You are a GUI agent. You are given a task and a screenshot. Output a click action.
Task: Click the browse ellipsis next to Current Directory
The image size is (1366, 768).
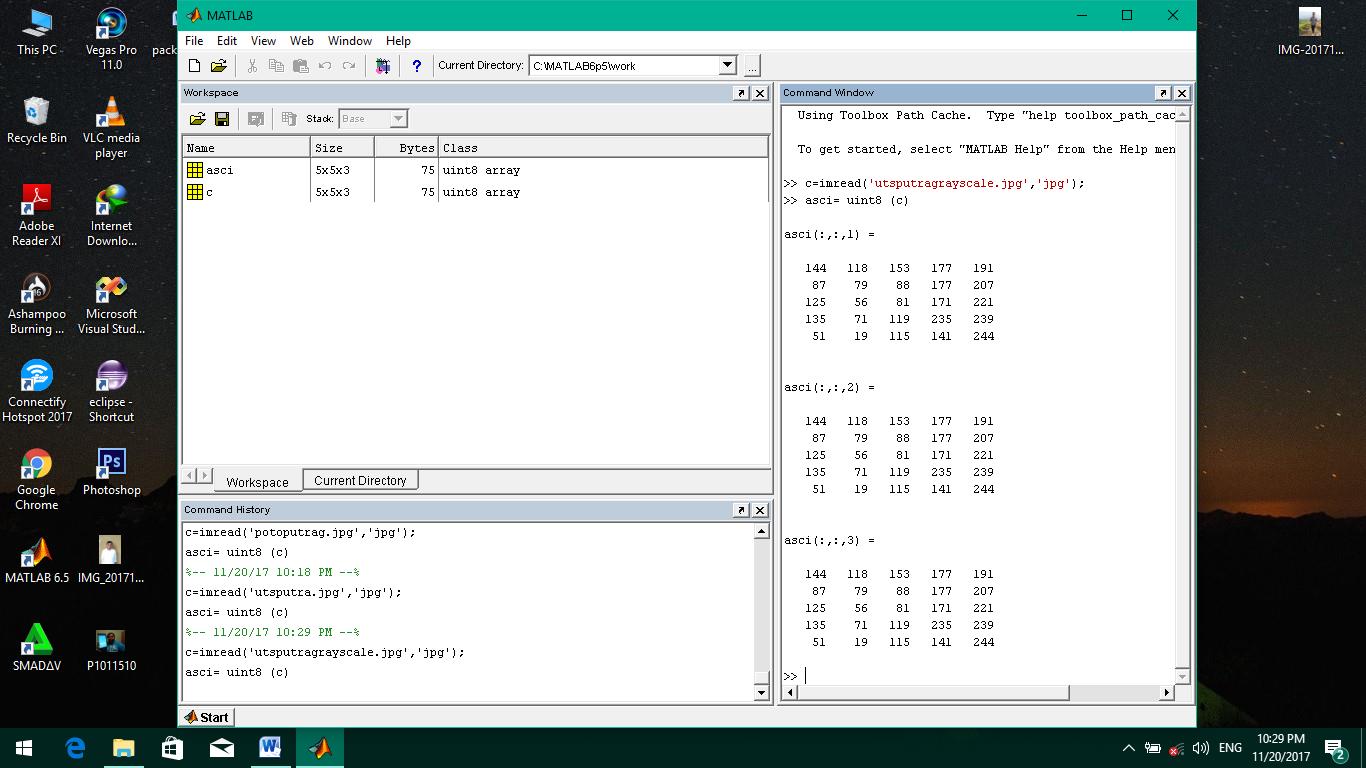pyautogui.click(x=751, y=65)
